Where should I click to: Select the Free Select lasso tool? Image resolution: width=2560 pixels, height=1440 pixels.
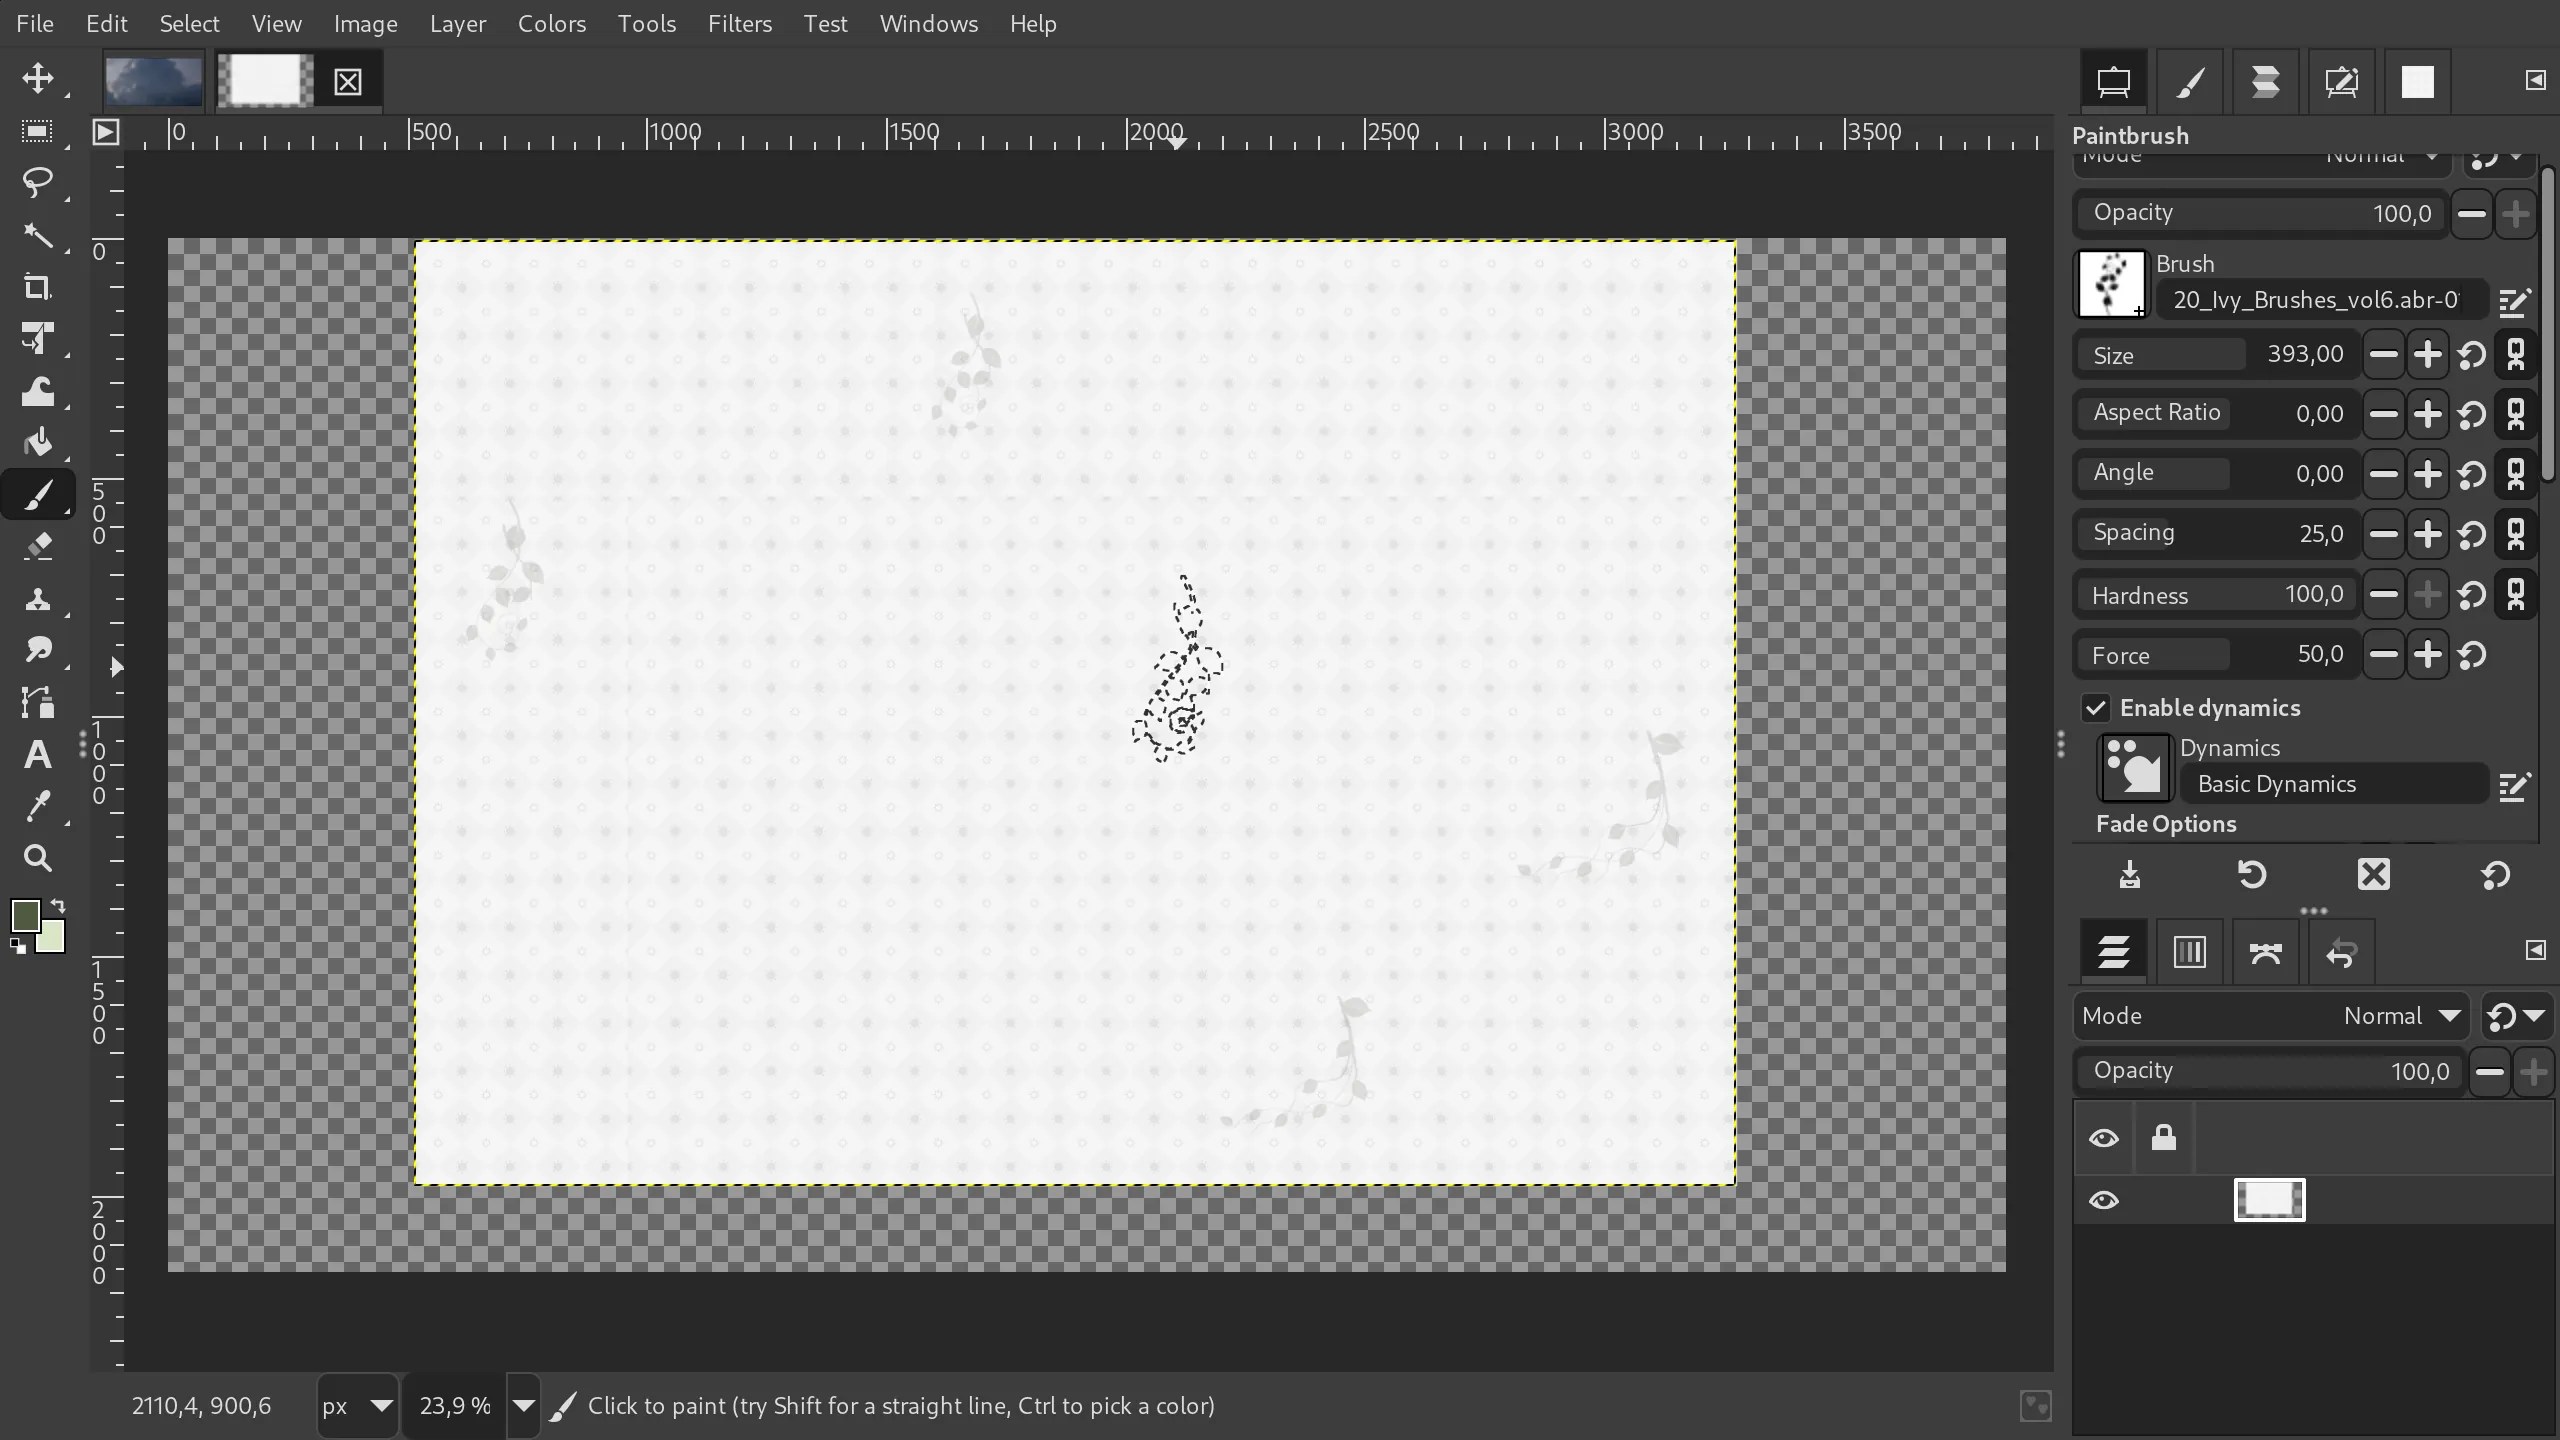click(x=40, y=182)
